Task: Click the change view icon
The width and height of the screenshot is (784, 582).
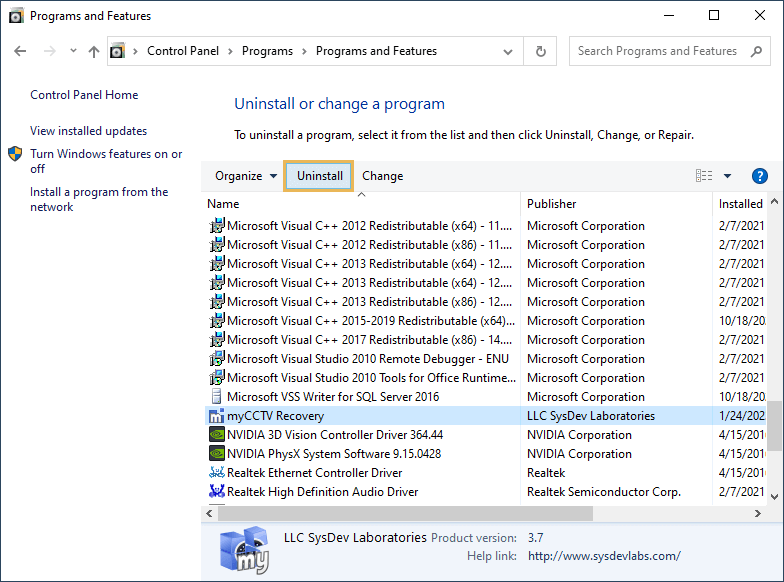Action: pyautogui.click(x=704, y=176)
